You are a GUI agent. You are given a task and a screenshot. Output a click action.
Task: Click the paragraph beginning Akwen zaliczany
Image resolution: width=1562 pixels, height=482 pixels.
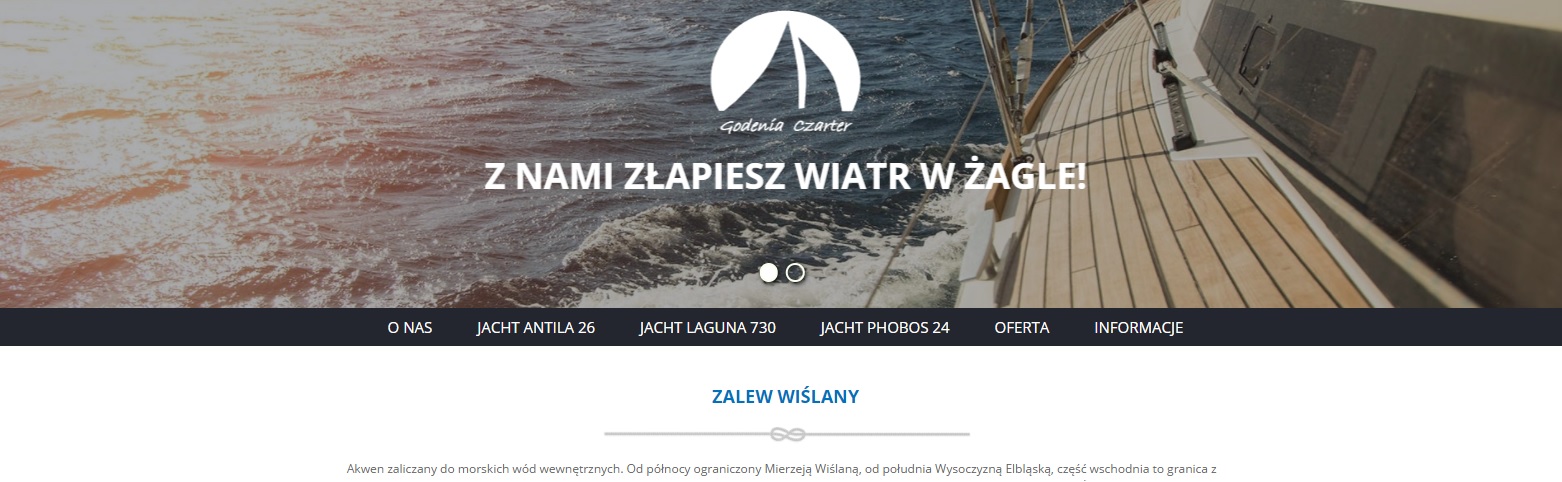pyautogui.click(x=781, y=469)
